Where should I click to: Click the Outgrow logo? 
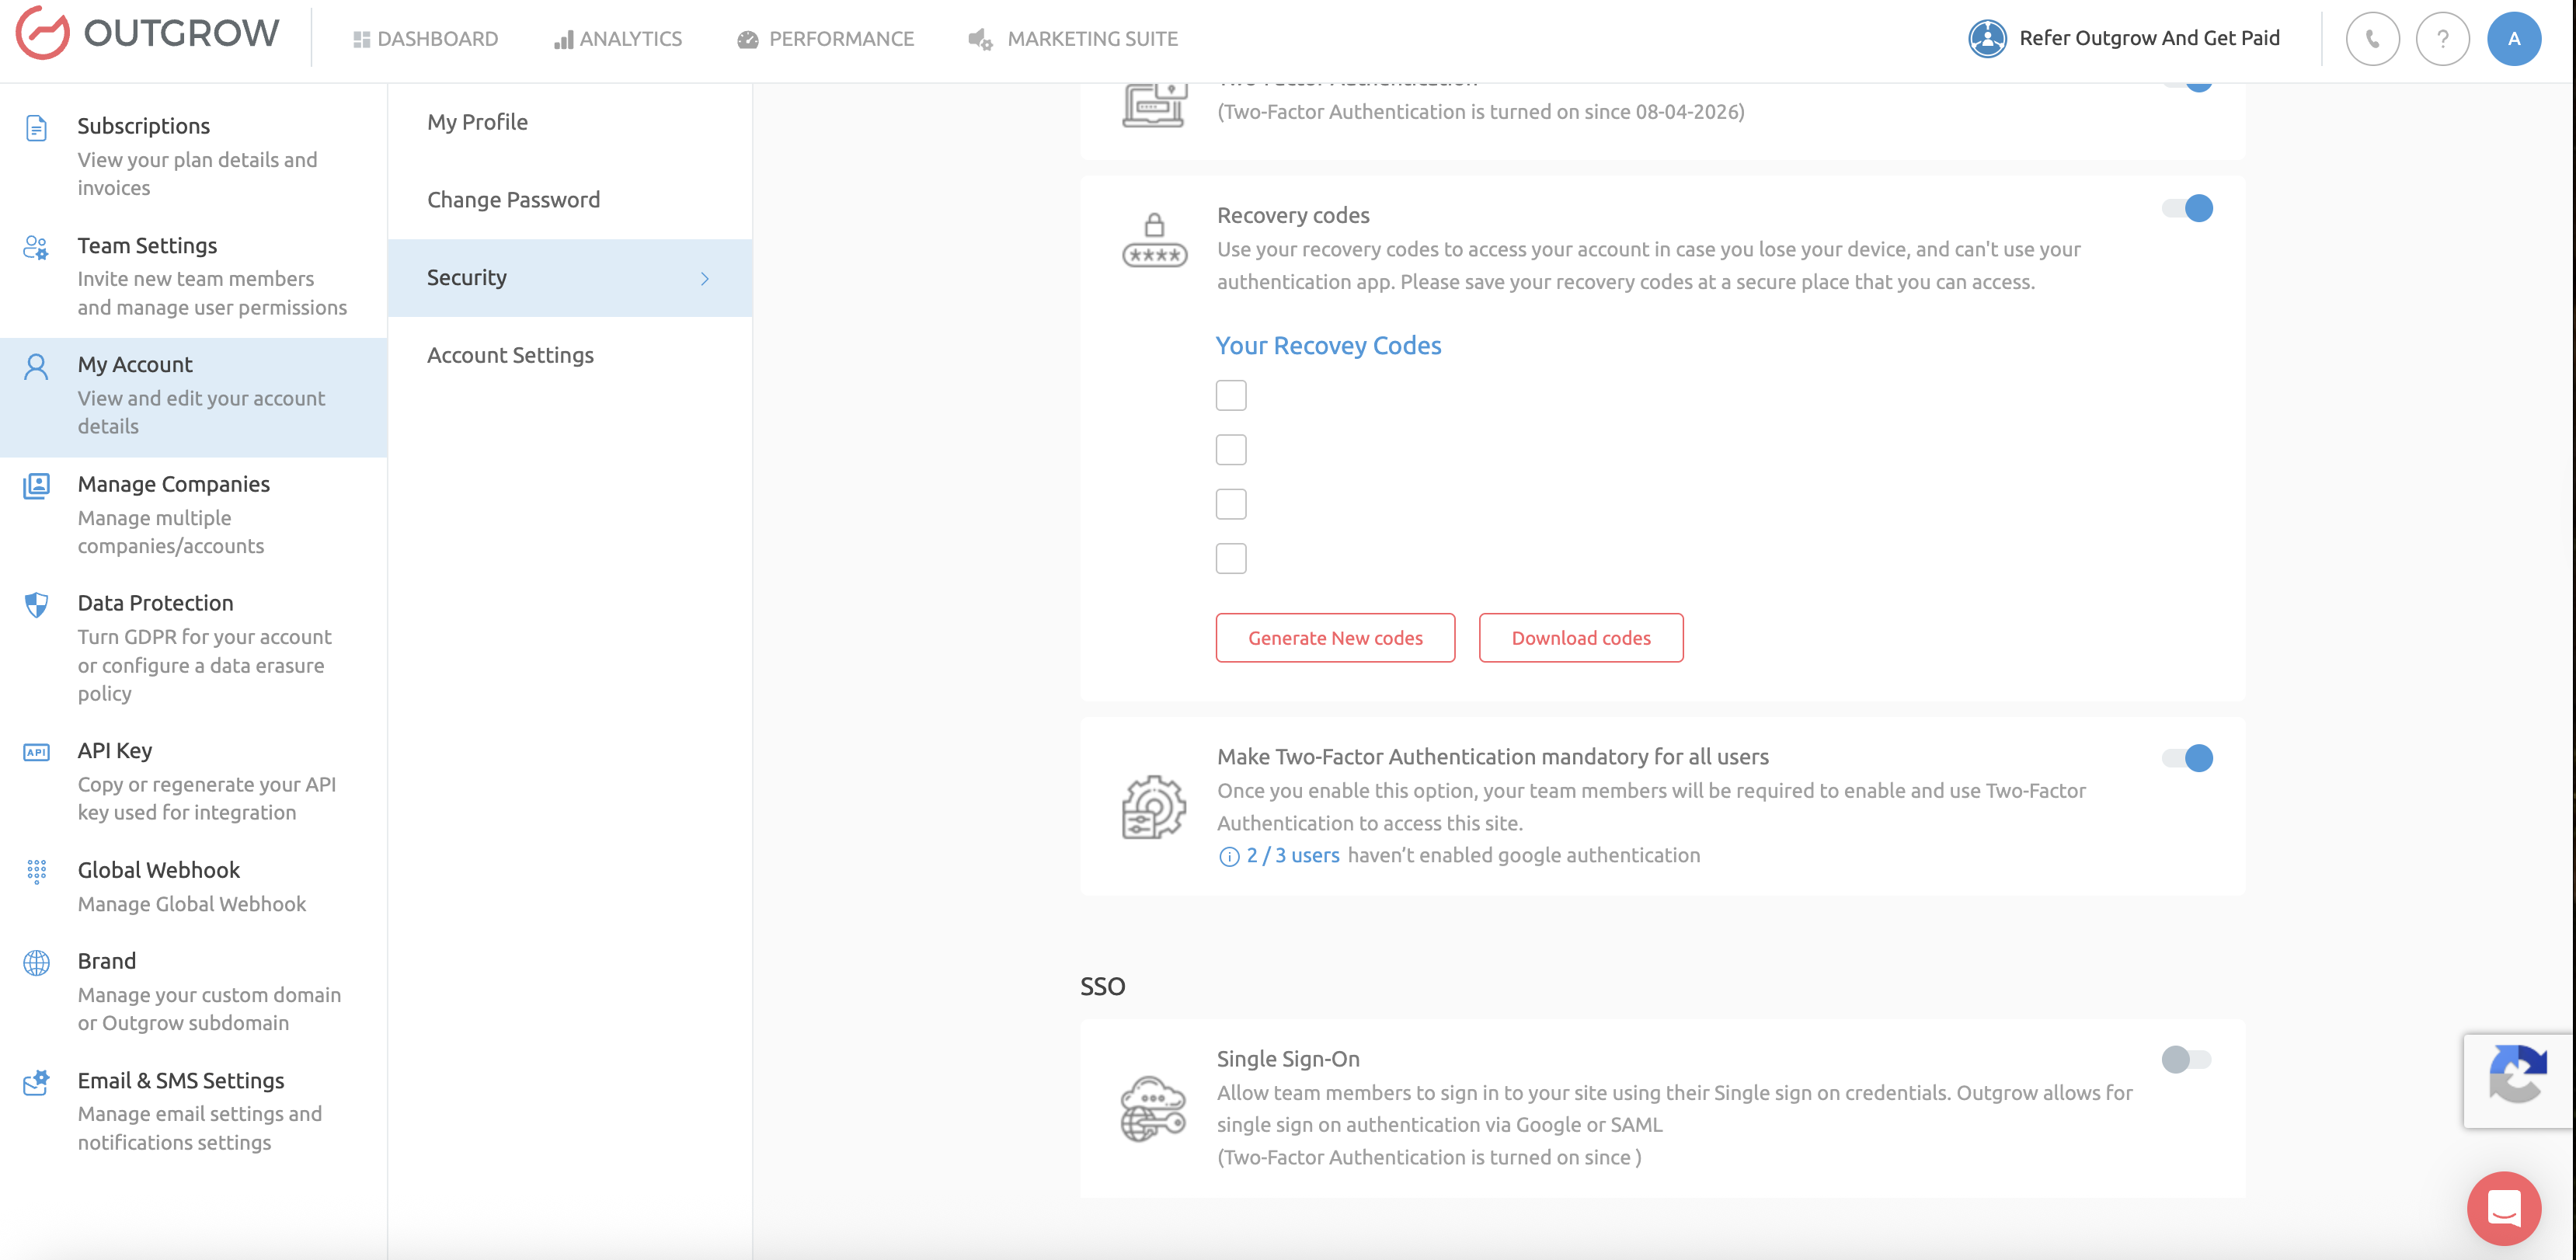click(x=148, y=34)
